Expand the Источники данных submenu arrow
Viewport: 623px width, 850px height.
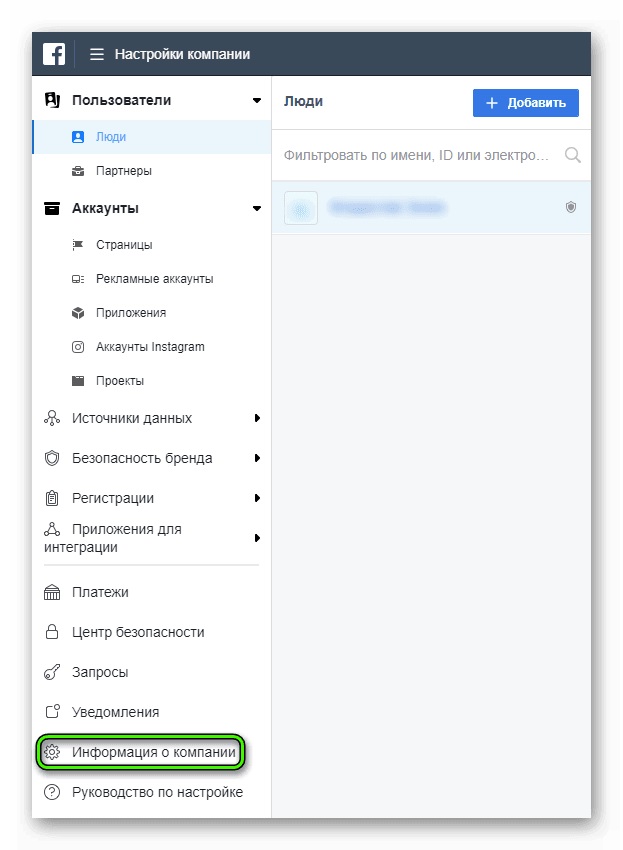pyautogui.click(x=257, y=418)
